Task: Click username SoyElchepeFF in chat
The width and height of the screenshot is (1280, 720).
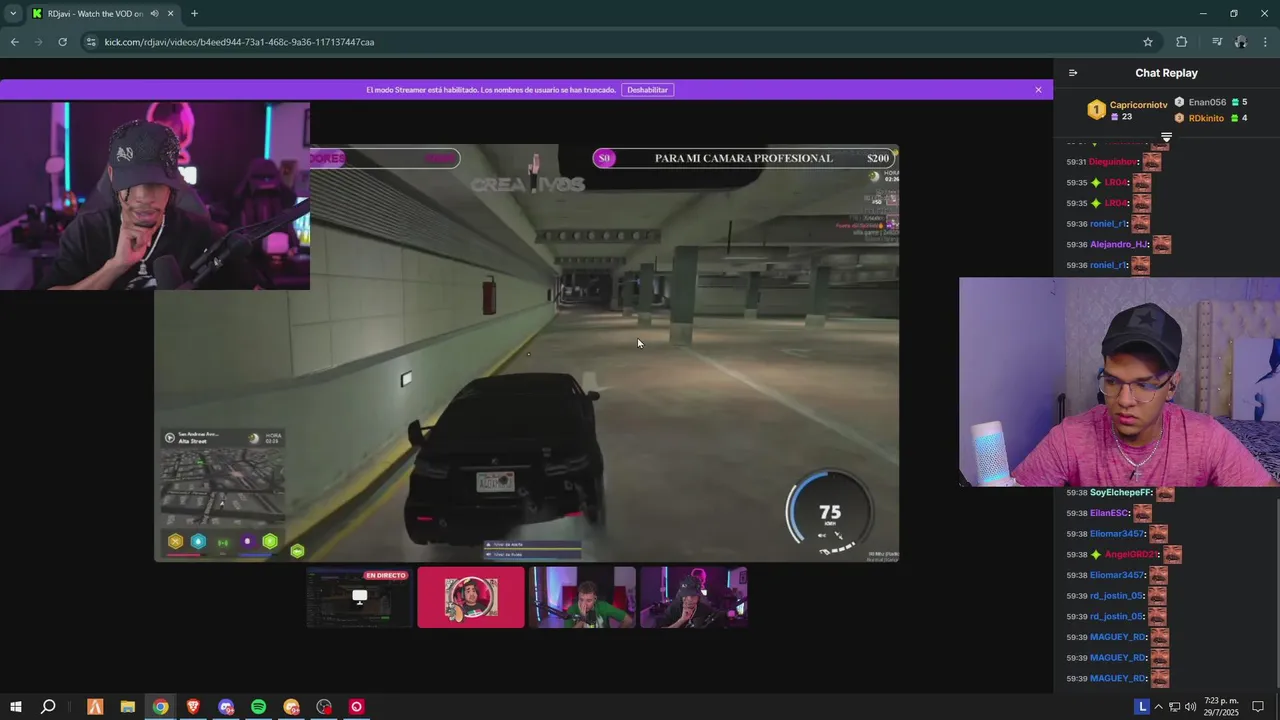Action: click(x=1121, y=492)
